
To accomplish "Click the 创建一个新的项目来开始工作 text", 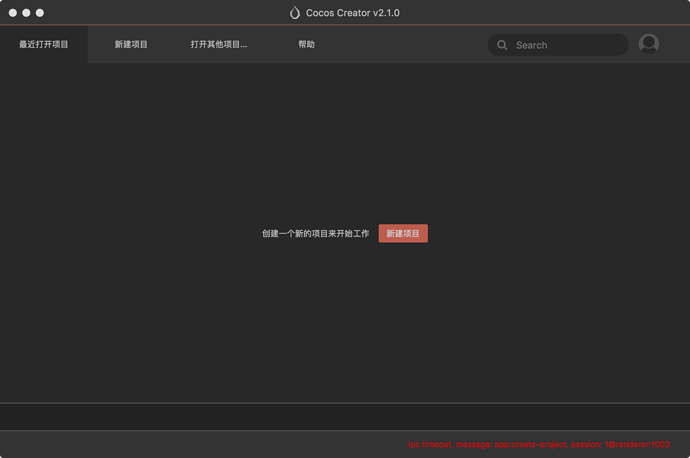I will tap(316, 234).
